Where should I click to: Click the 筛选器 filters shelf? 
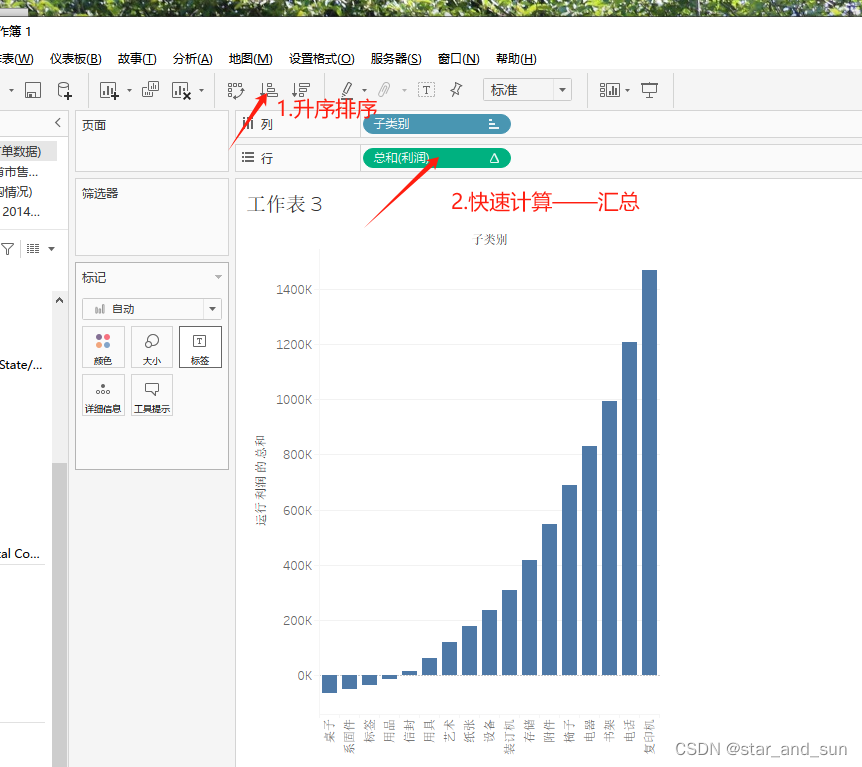[x=152, y=217]
